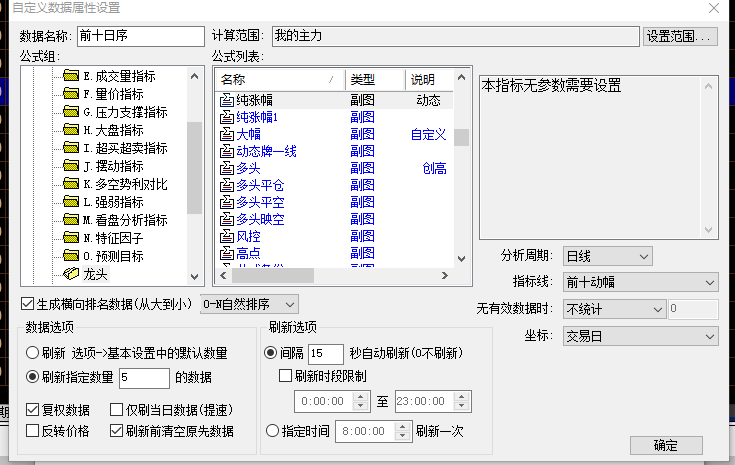Click folder icon of J.摆动指标
The image size is (735, 465).
click(x=71, y=165)
